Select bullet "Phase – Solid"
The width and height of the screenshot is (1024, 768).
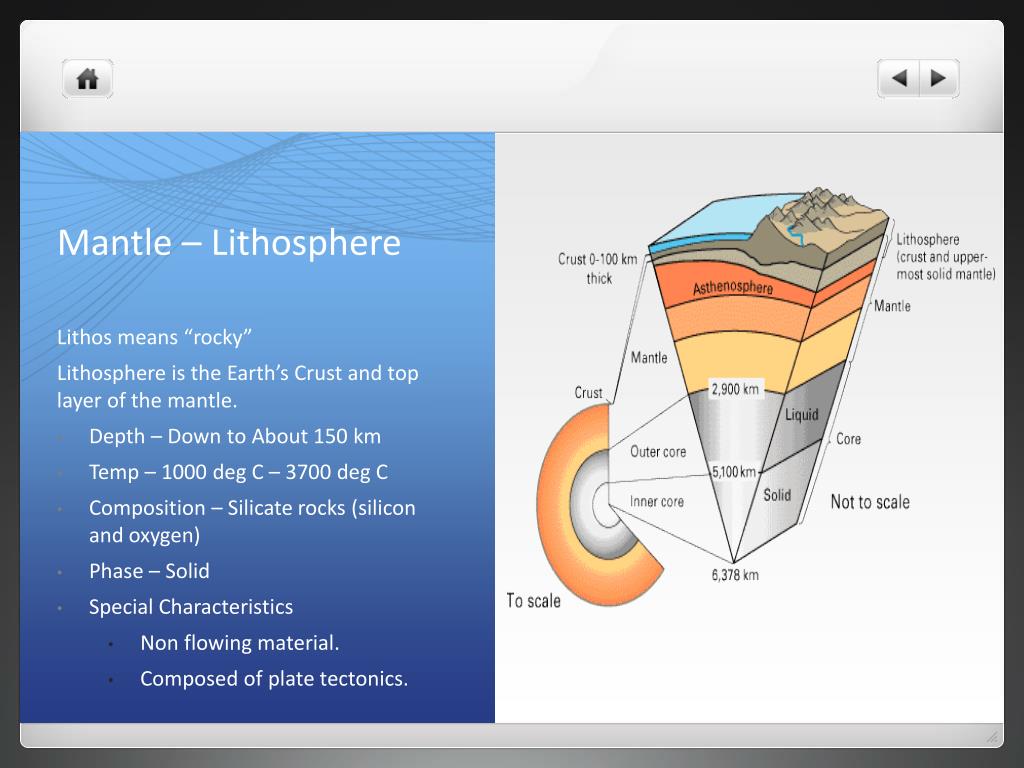[x=149, y=571]
